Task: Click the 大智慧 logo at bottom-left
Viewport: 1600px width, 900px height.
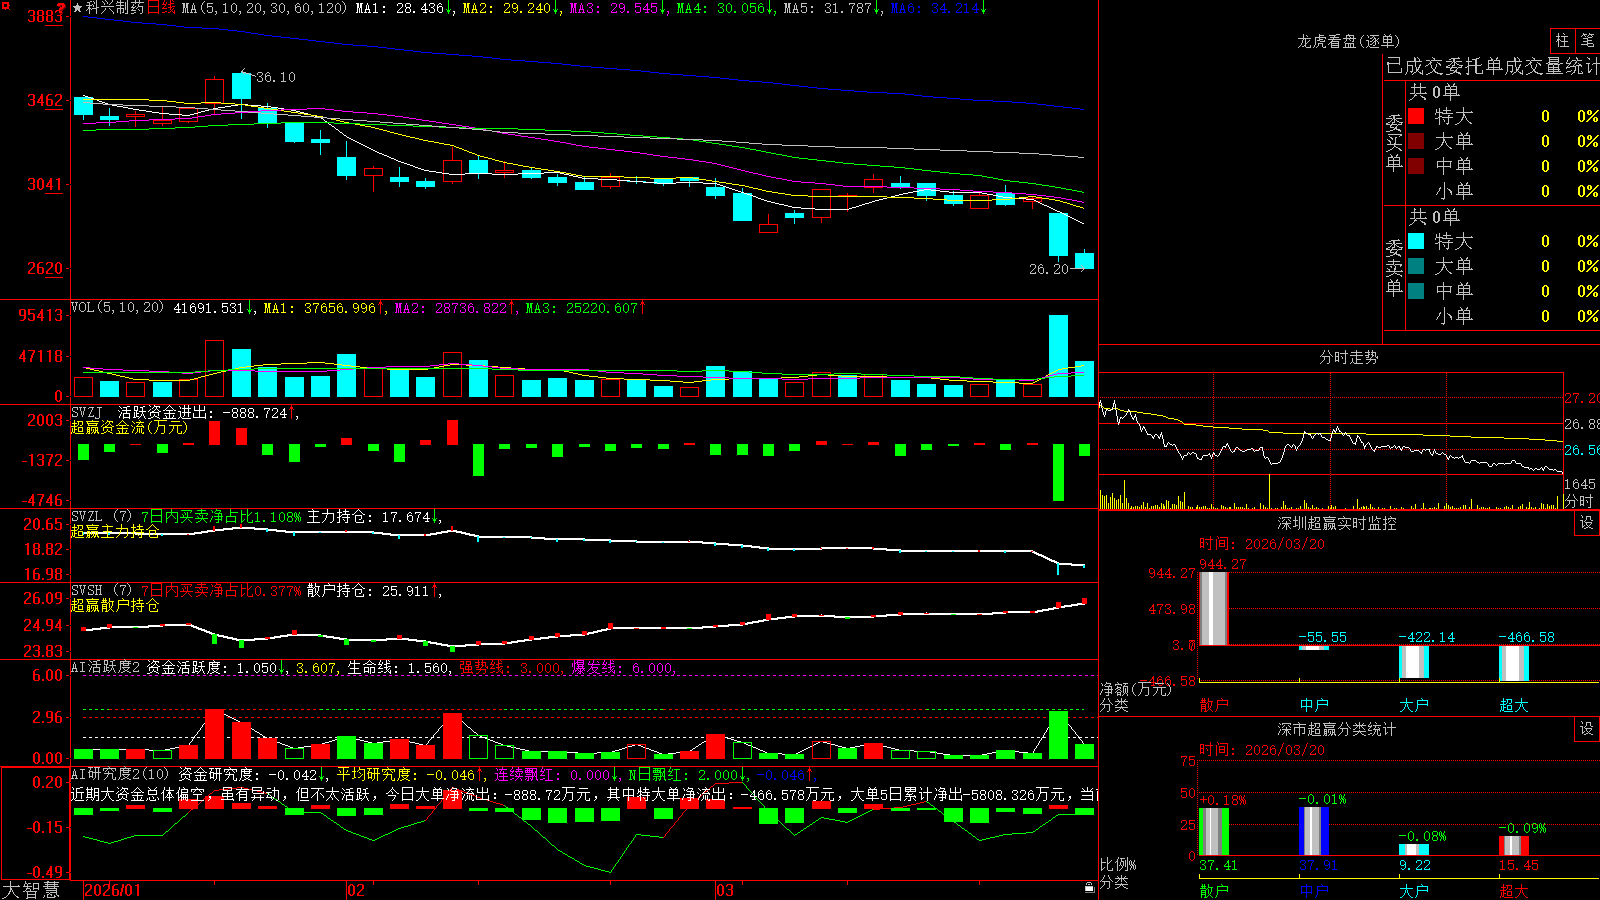Action: [31, 890]
